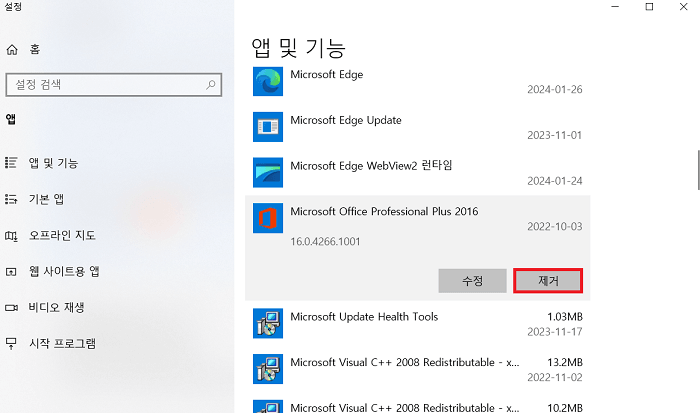Viewport: 700px width, 413px height.
Task: Click the Edge WebView2 런타임 icon
Action: click(268, 172)
